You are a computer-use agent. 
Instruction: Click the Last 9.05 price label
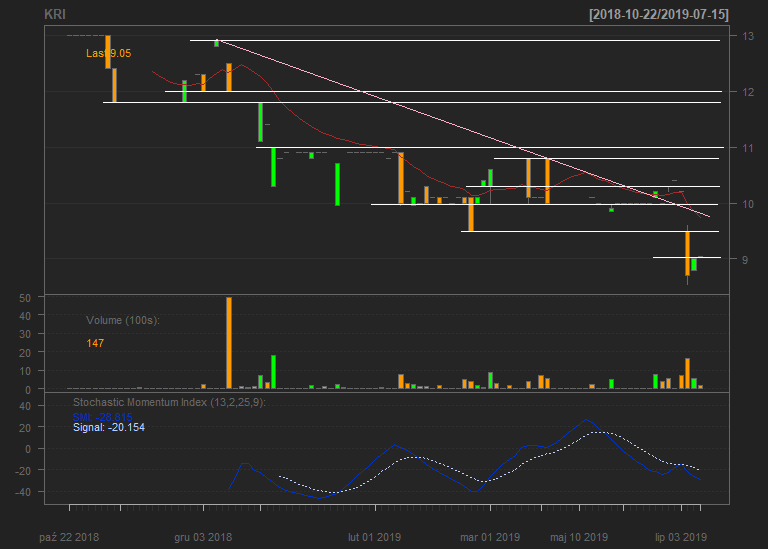point(109,53)
